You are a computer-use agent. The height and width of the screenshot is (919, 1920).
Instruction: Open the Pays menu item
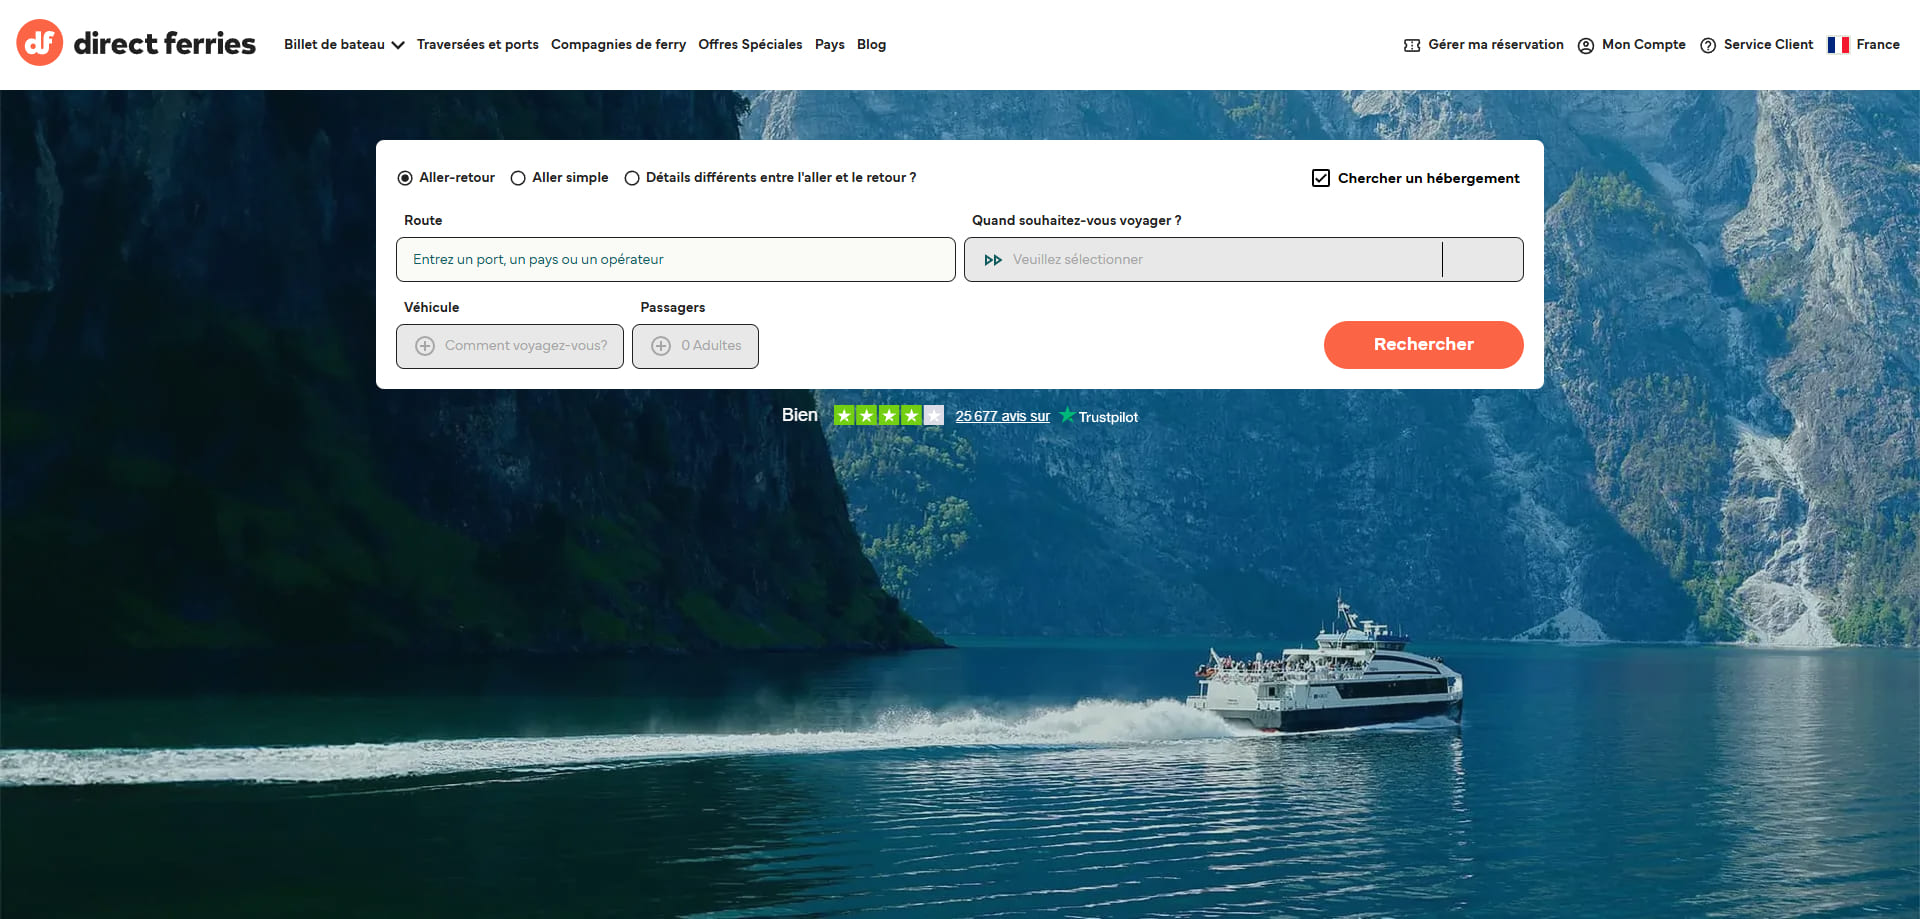click(x=830, y=45)
